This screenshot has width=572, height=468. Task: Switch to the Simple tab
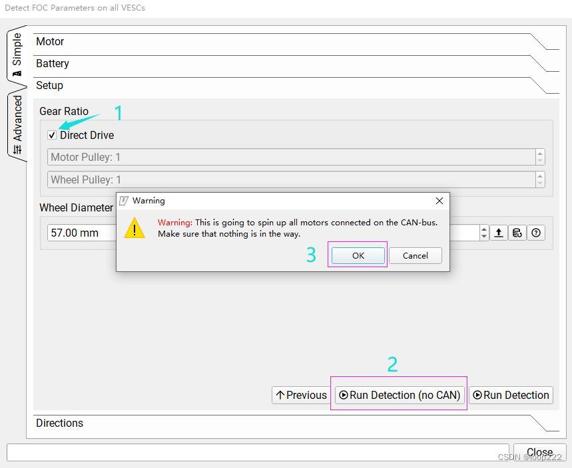16,54
